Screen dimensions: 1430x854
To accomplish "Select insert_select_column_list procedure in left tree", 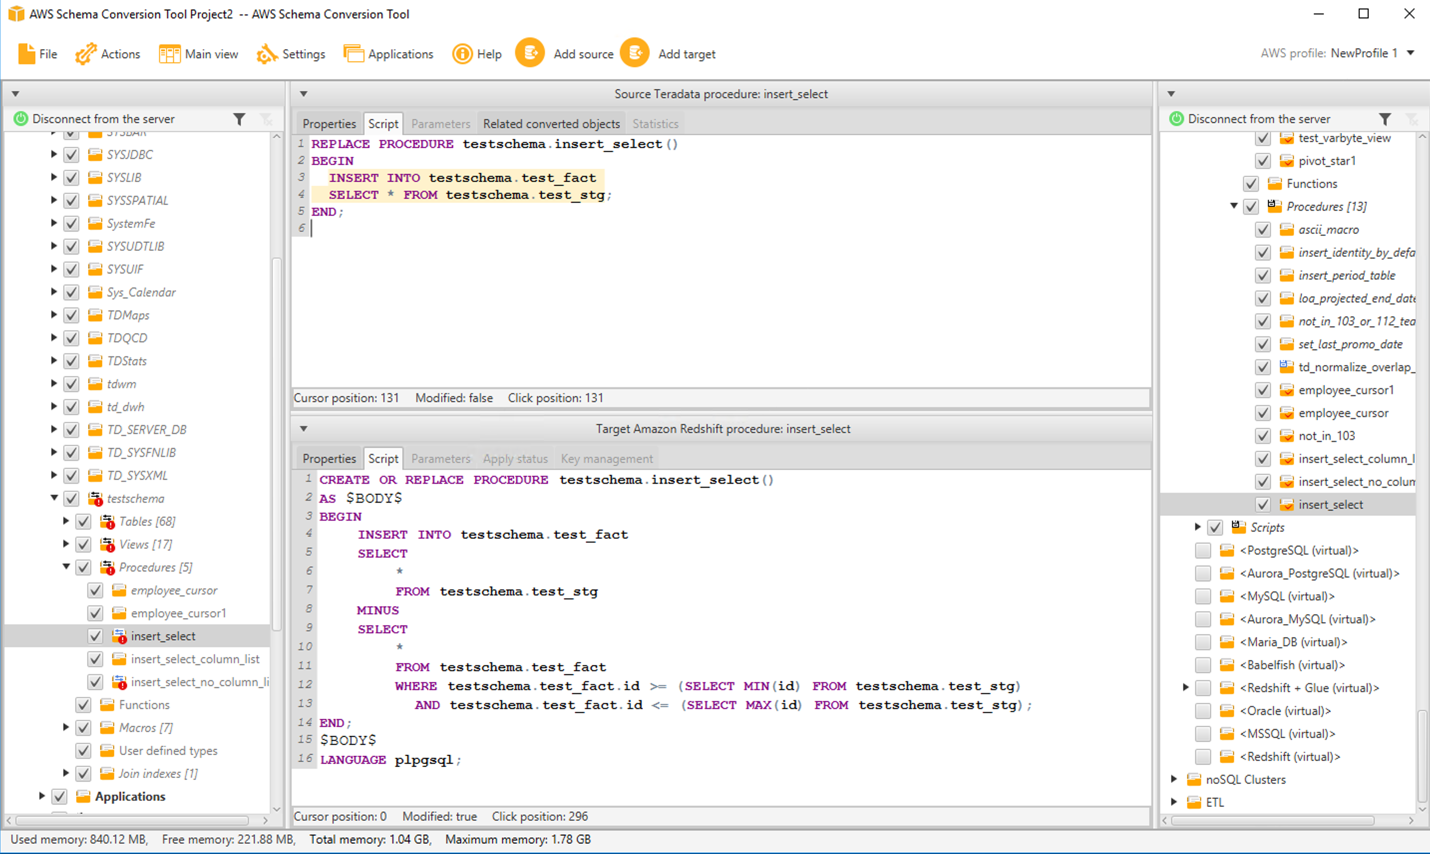I will click(195, 659).
